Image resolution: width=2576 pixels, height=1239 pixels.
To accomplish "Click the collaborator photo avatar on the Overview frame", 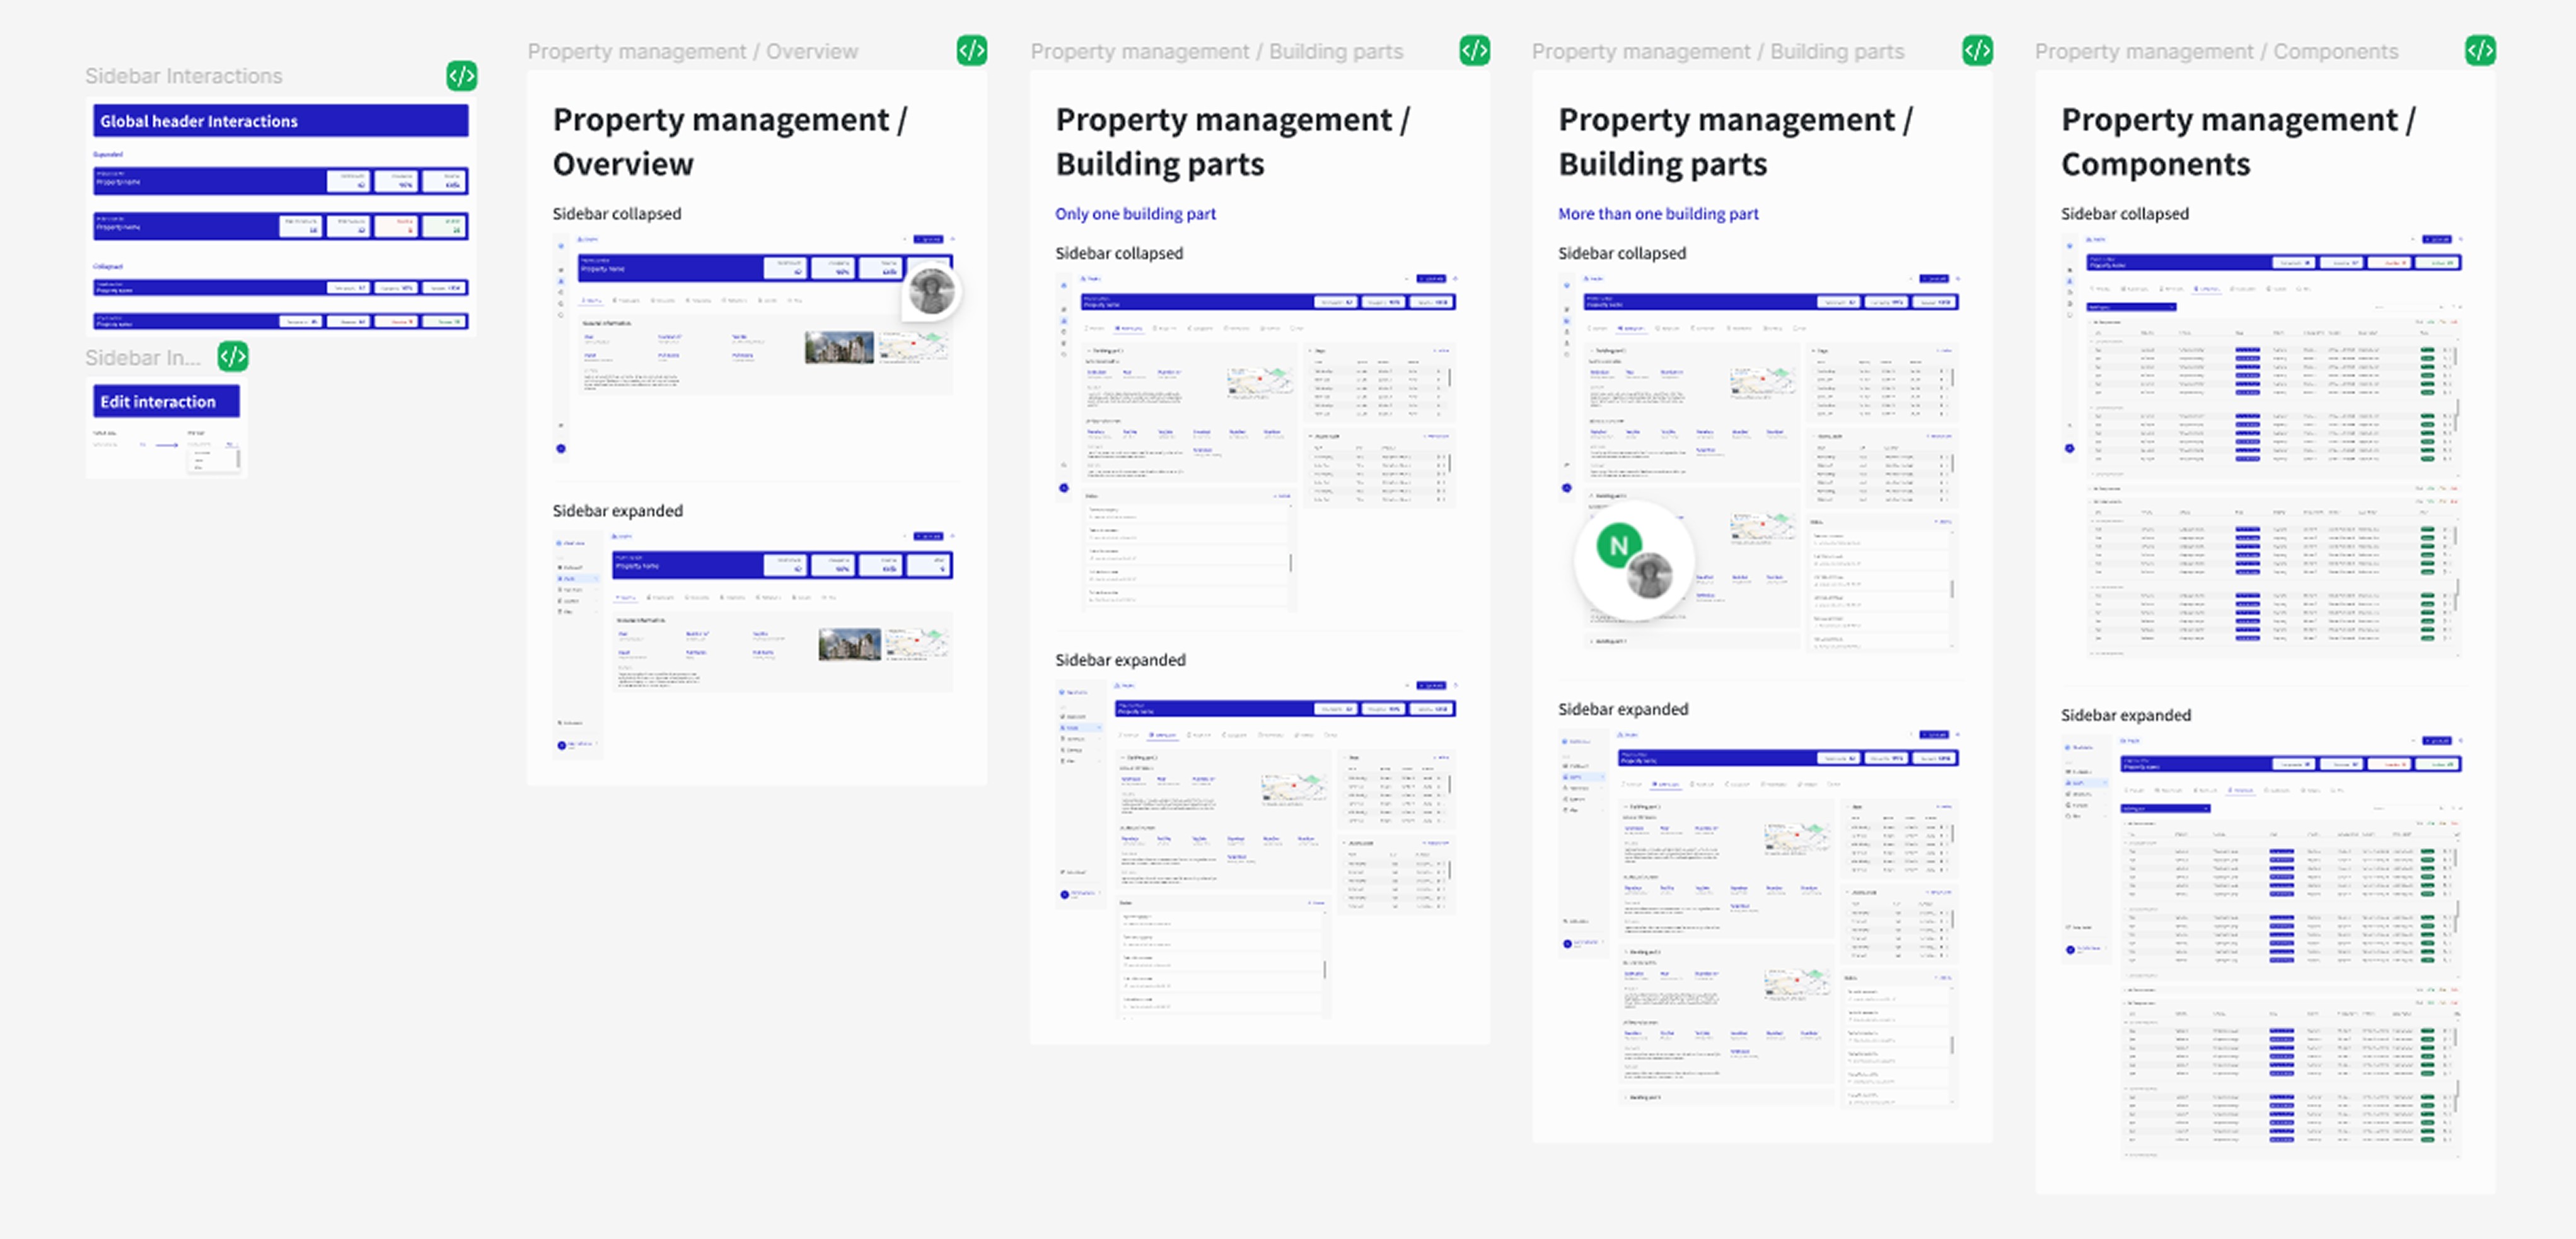I will 931,292.
